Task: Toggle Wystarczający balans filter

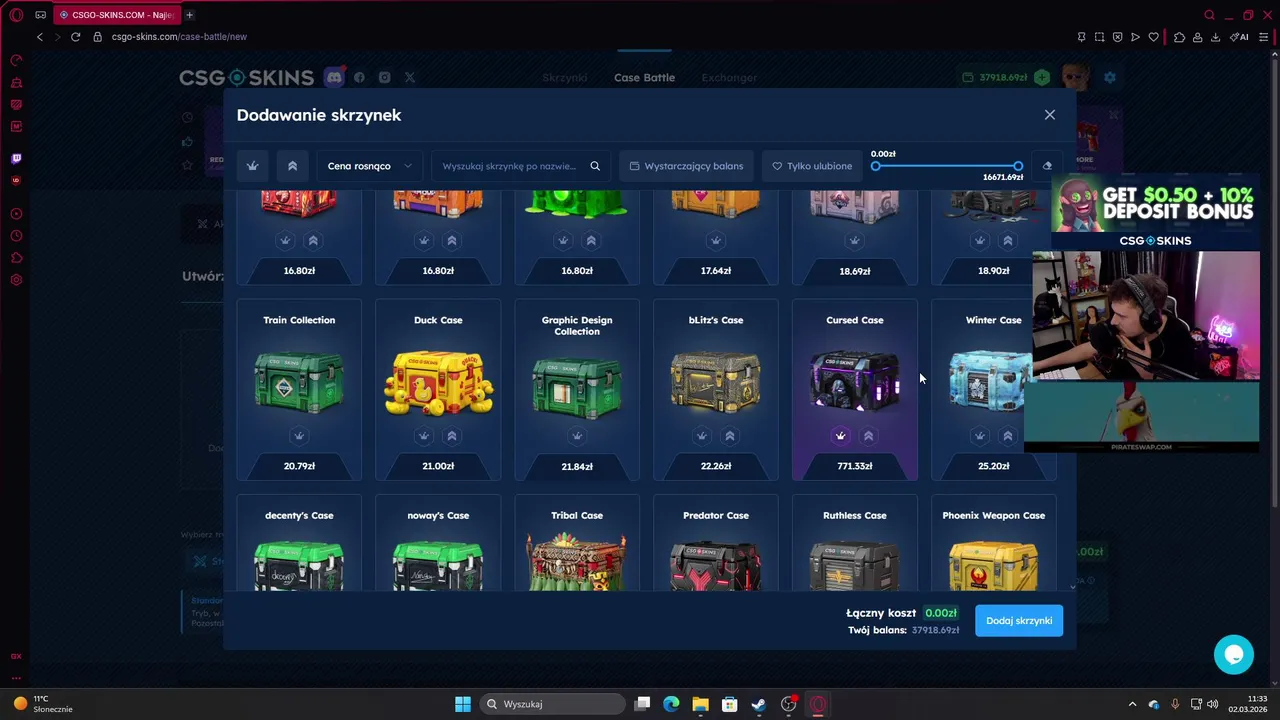Action: (x=686, y=166)
